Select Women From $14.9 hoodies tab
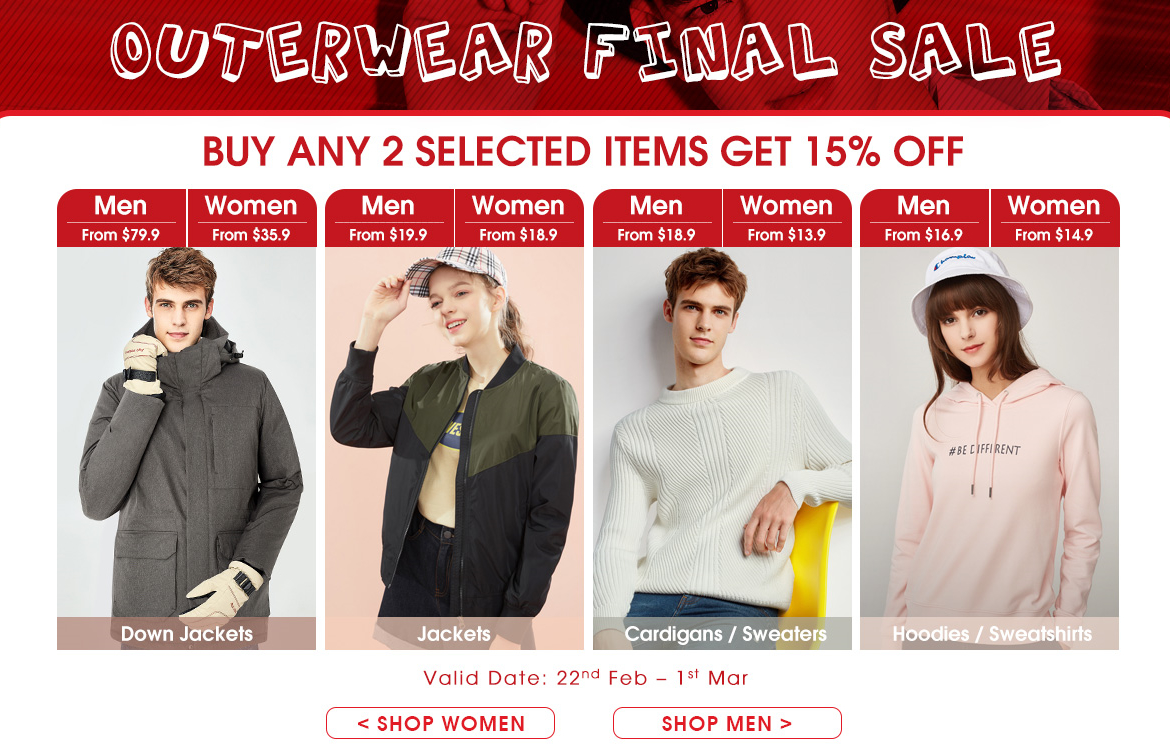The height and width of the screenshot is (754, 1170). point(1054,218)
